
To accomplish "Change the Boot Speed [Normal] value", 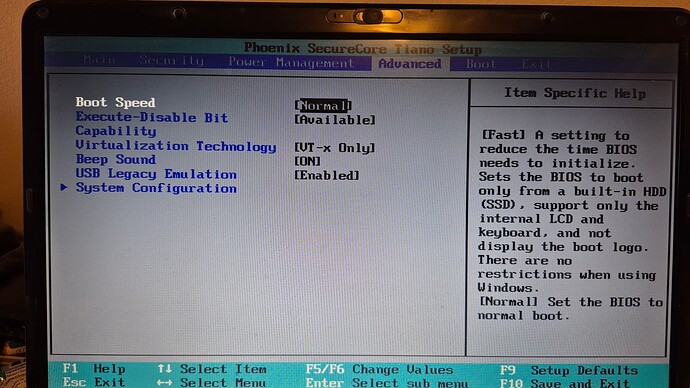I will coord(323,106).
